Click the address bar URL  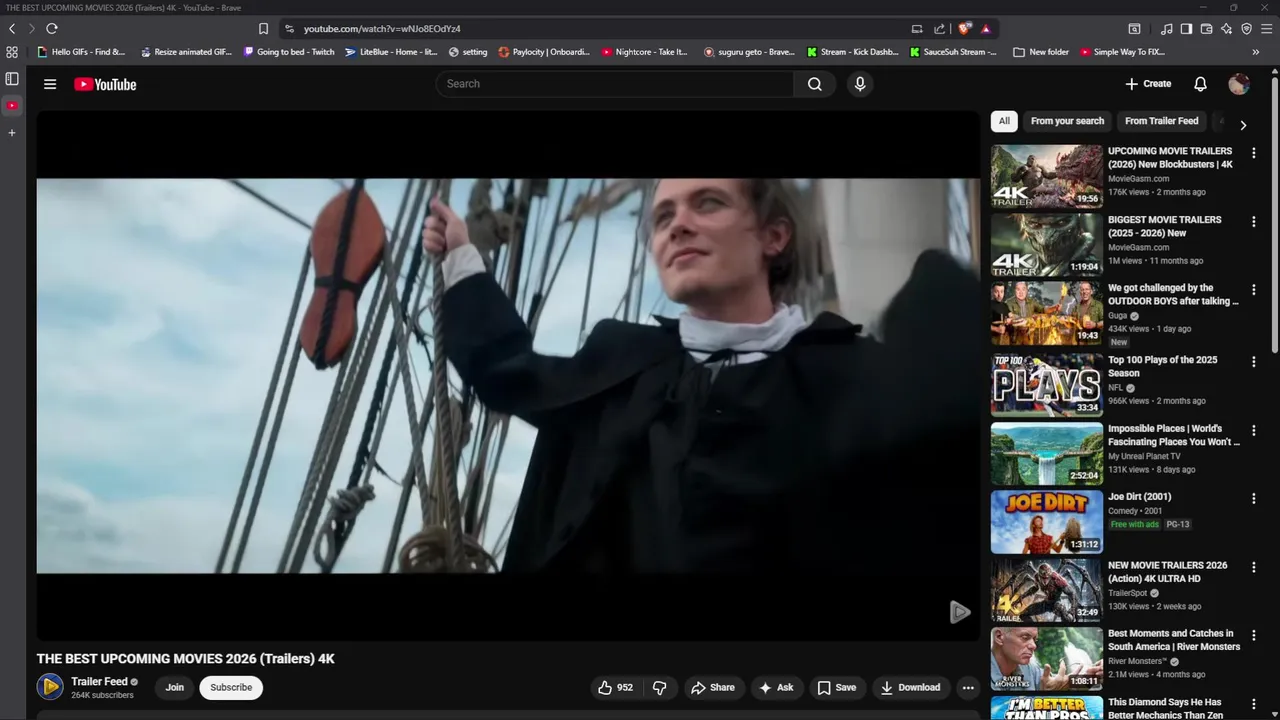tap(382, 29)
